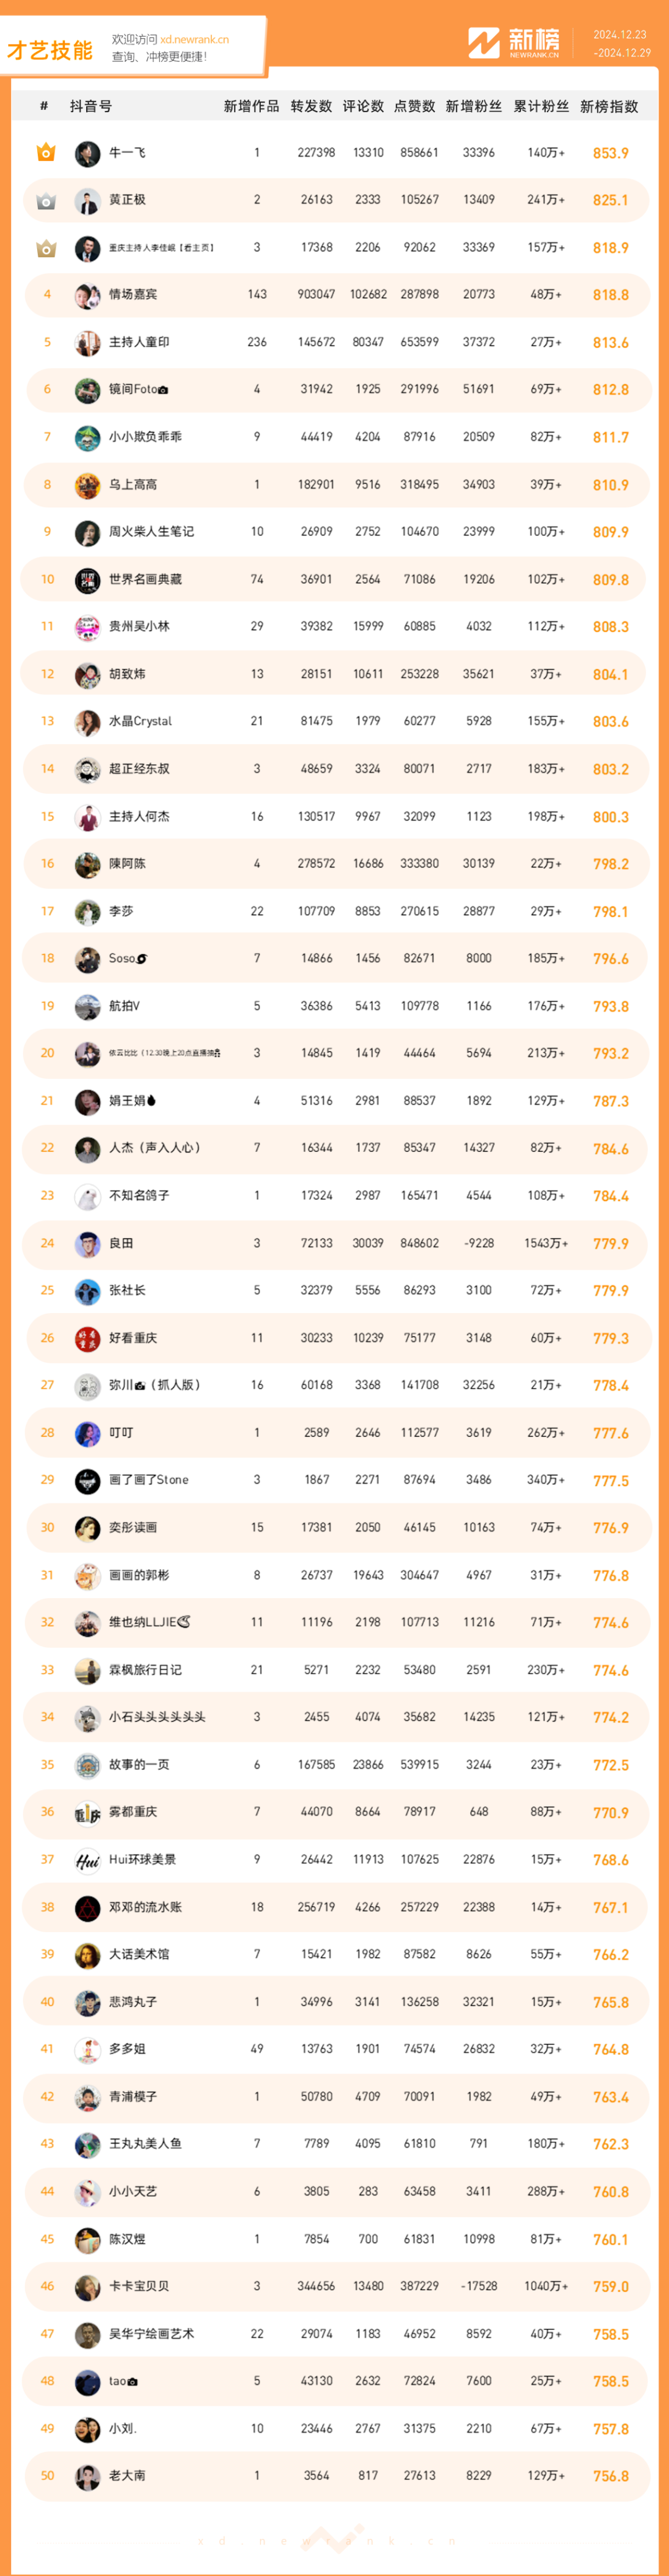The width and height of the screenshot is (669, 2576).
Task: Open account name 情场嘉宾
Action: coord(133,294)
